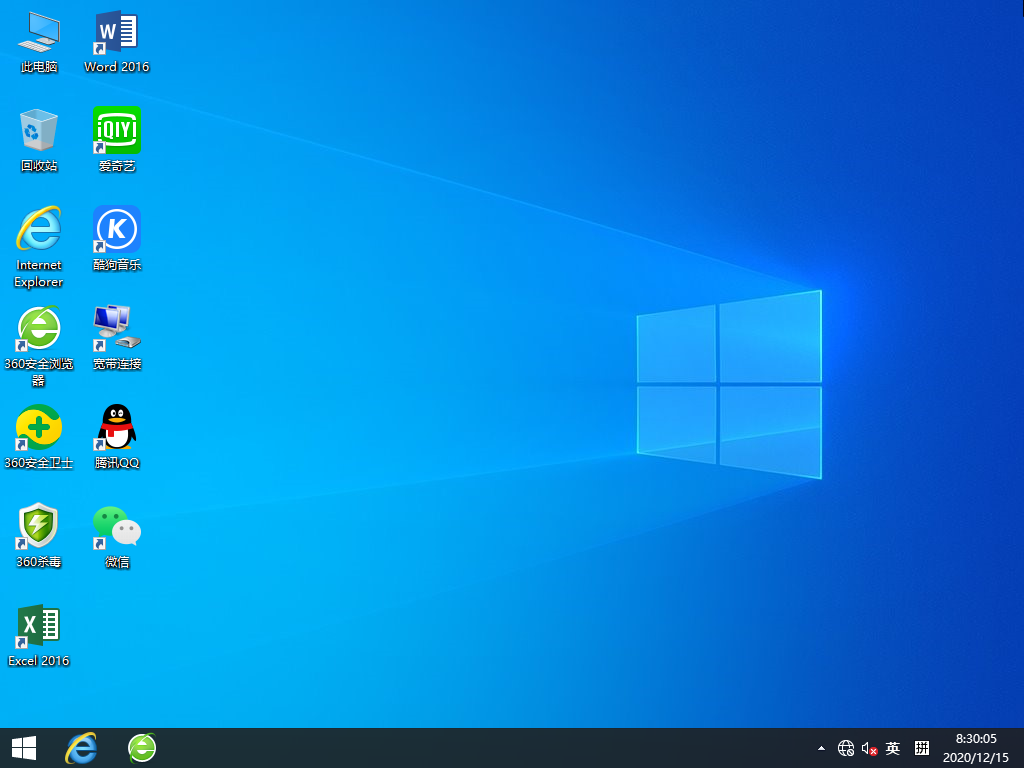The width and height of the screenshot is (1024, 768).
Task: Show hidden system tray icons
Action: tap(821, 748)
